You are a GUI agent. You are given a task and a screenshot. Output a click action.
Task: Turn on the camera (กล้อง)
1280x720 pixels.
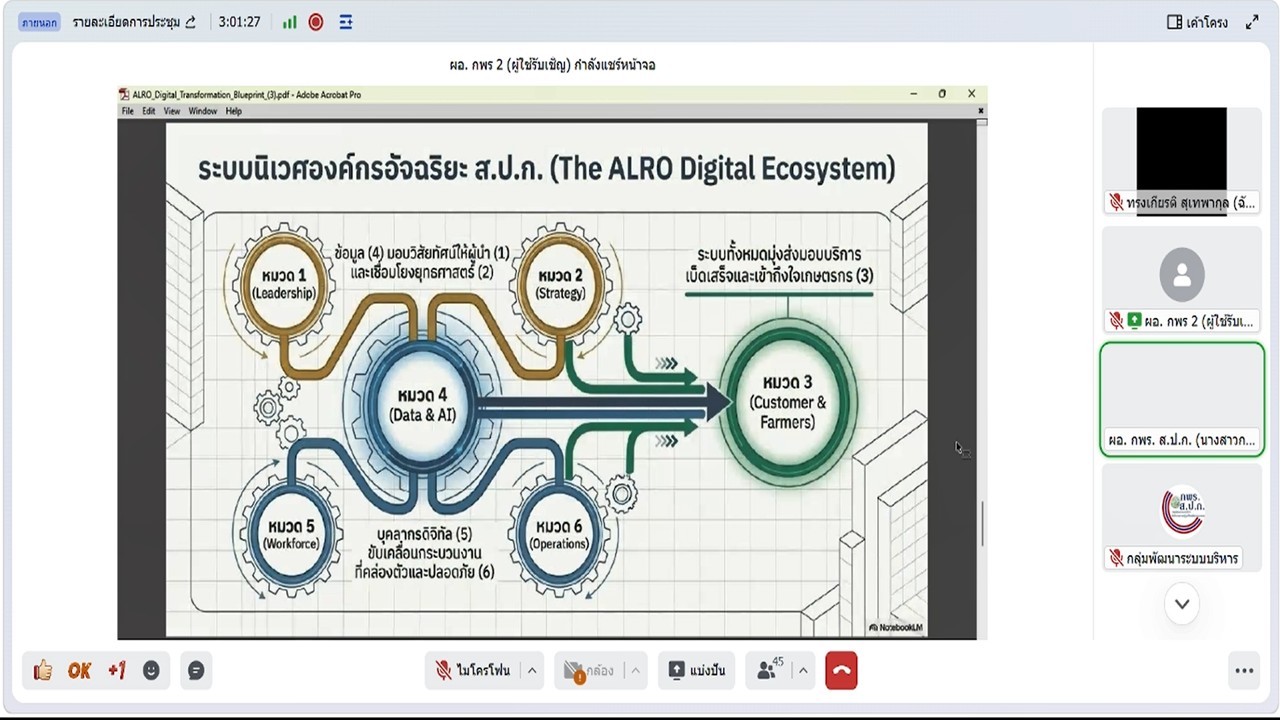589,670
